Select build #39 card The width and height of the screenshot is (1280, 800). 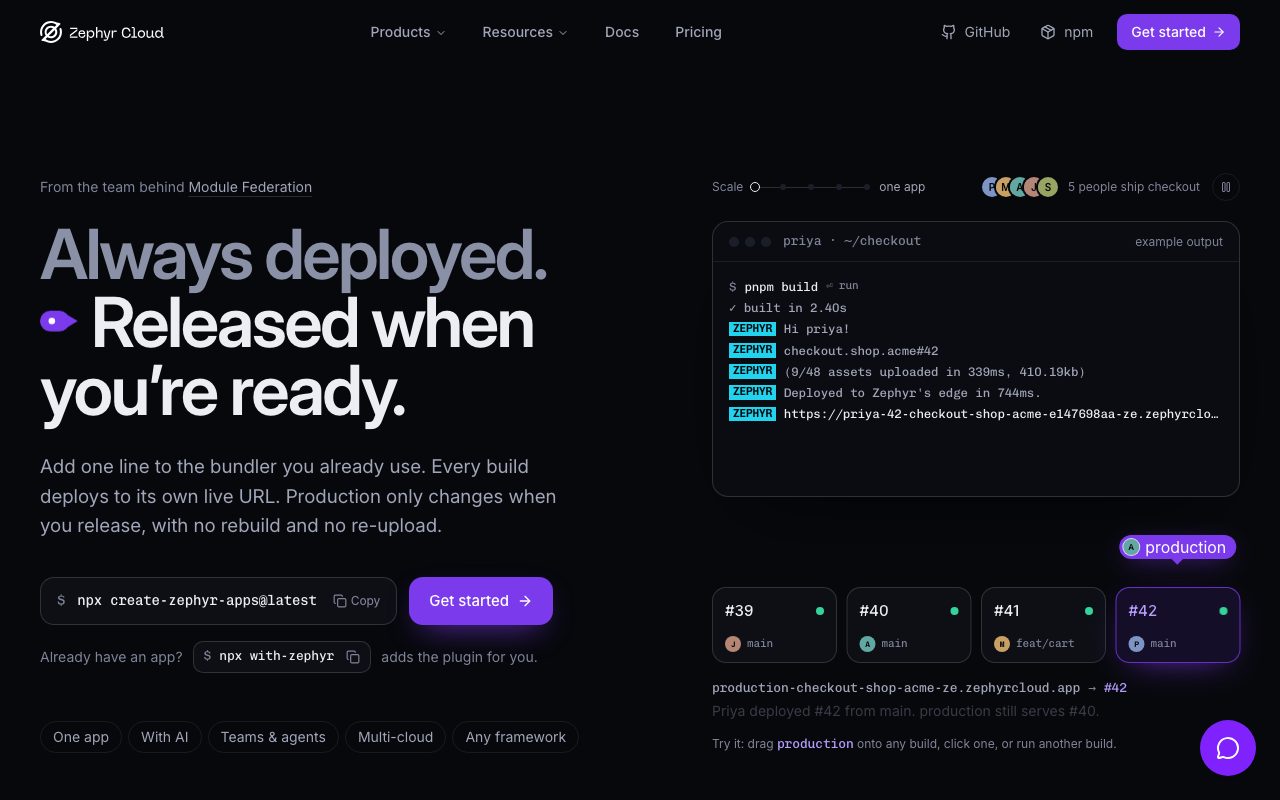(774, 625)
